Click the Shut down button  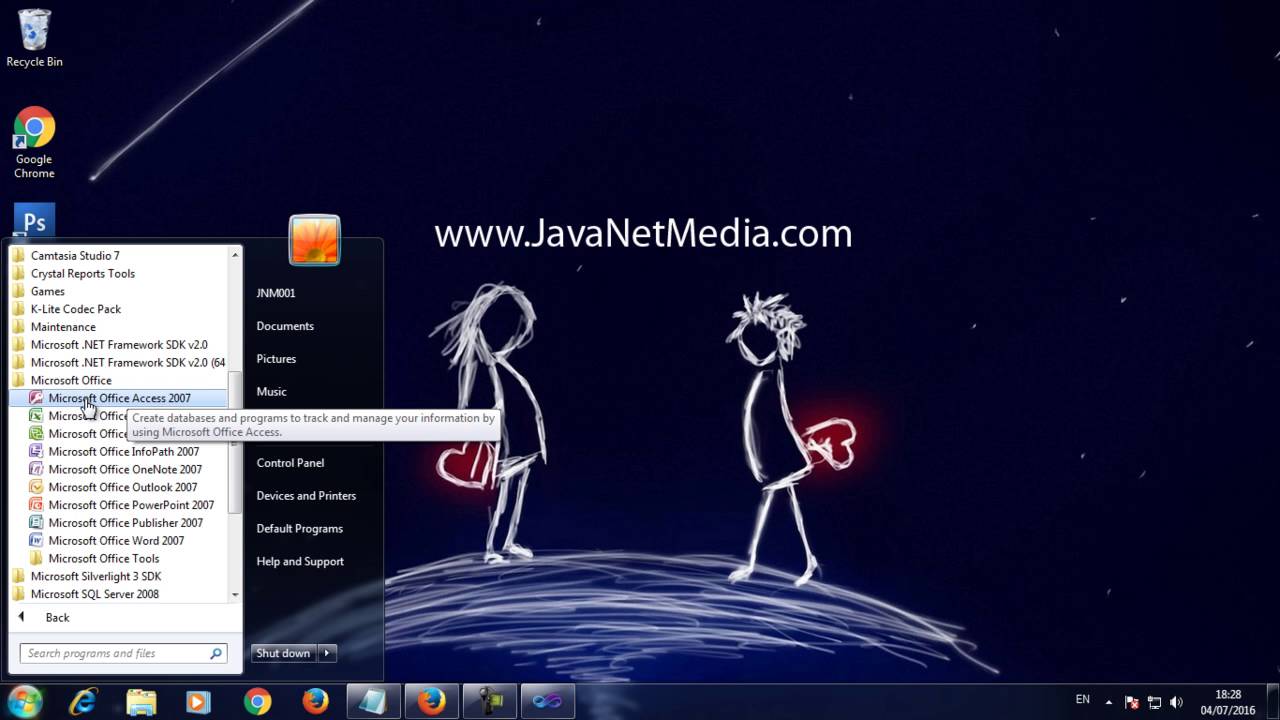click(284, 653)
